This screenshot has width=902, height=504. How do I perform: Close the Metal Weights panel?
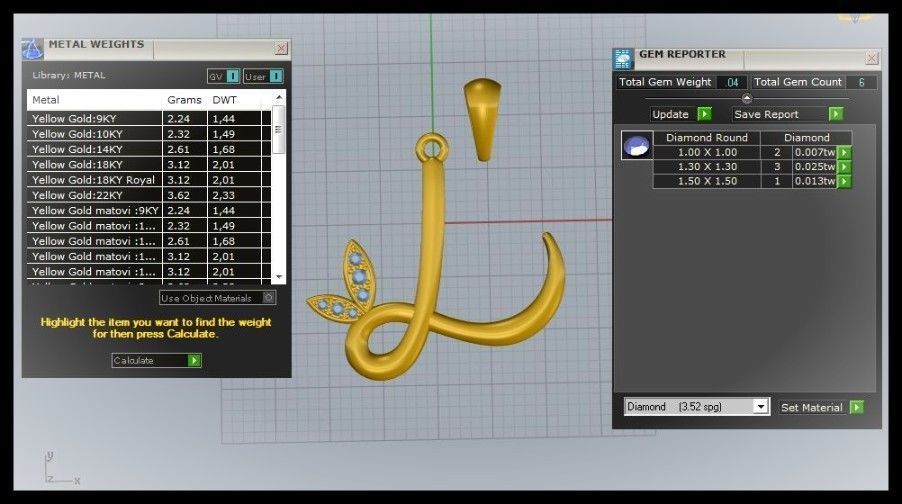pos(281,48)
